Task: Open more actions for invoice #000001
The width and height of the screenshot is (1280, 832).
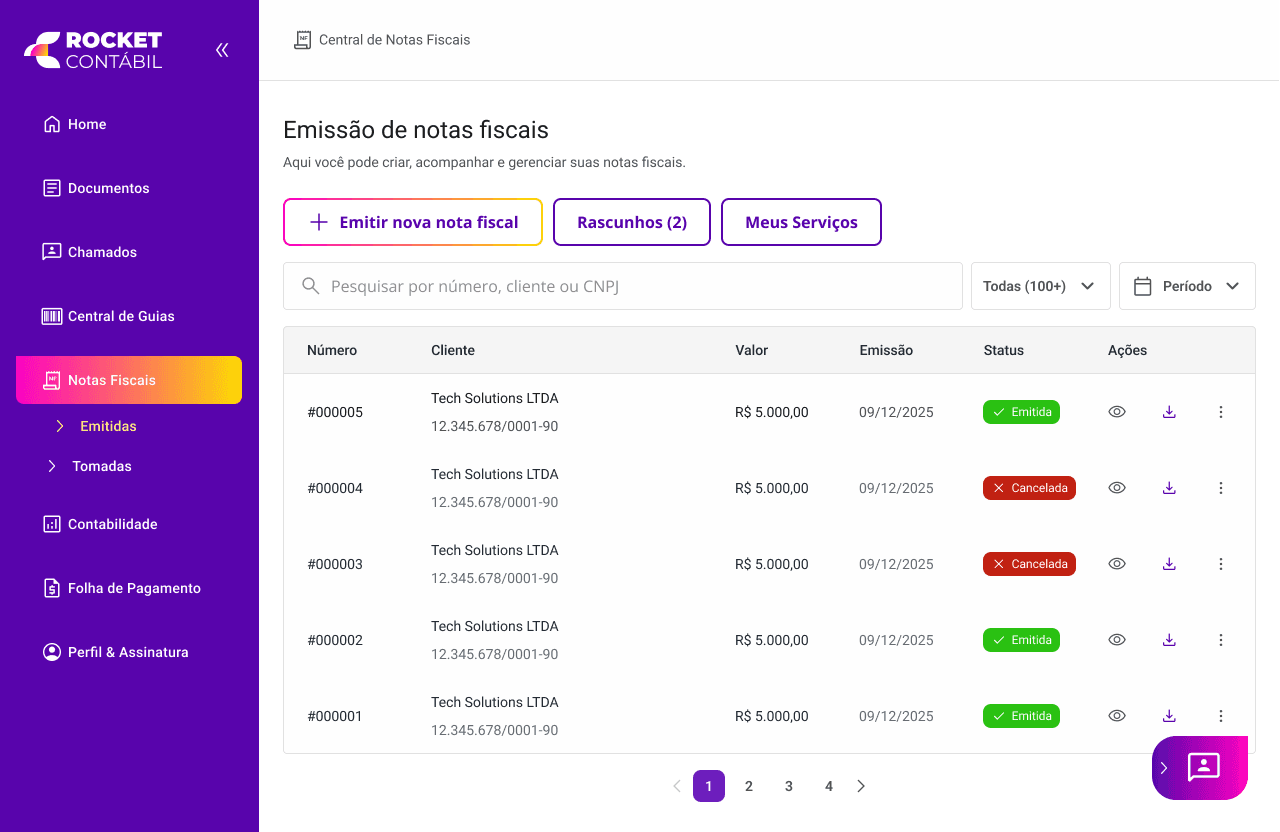Action: coord(1221,716)
